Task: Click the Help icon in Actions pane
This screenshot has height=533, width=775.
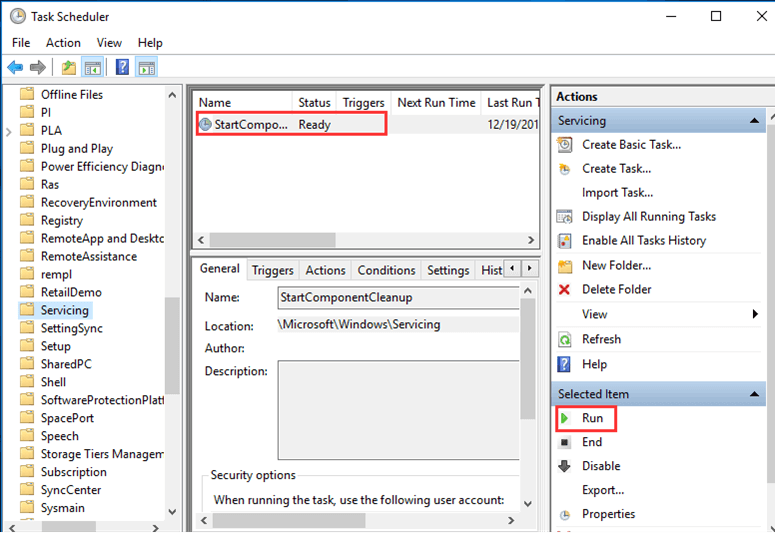Action: (564, 364)
